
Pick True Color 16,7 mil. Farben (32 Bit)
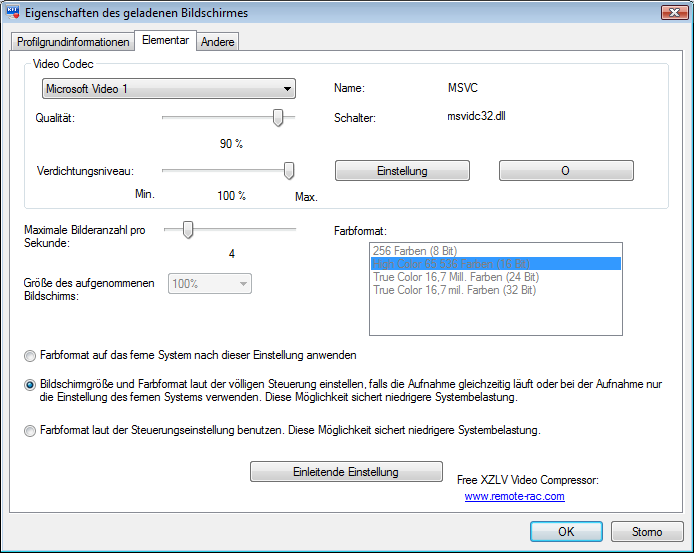455,290
